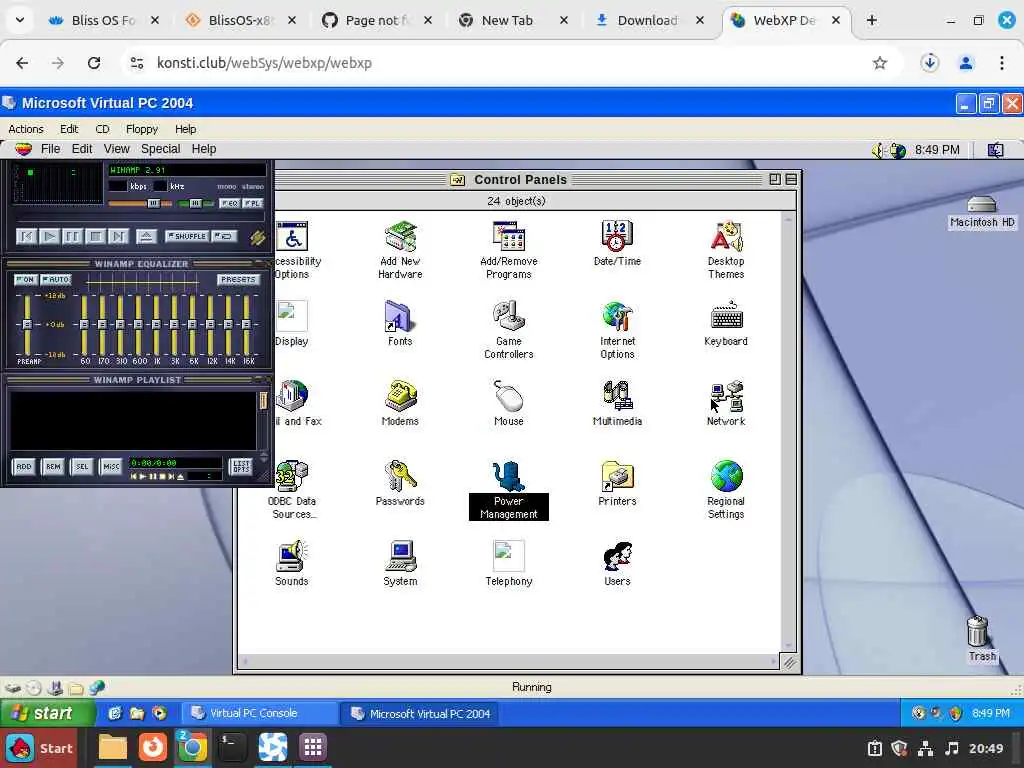Open the Modems icon
The height and width of the screenshot is (768, 1024).
click(x=400, y=403)
